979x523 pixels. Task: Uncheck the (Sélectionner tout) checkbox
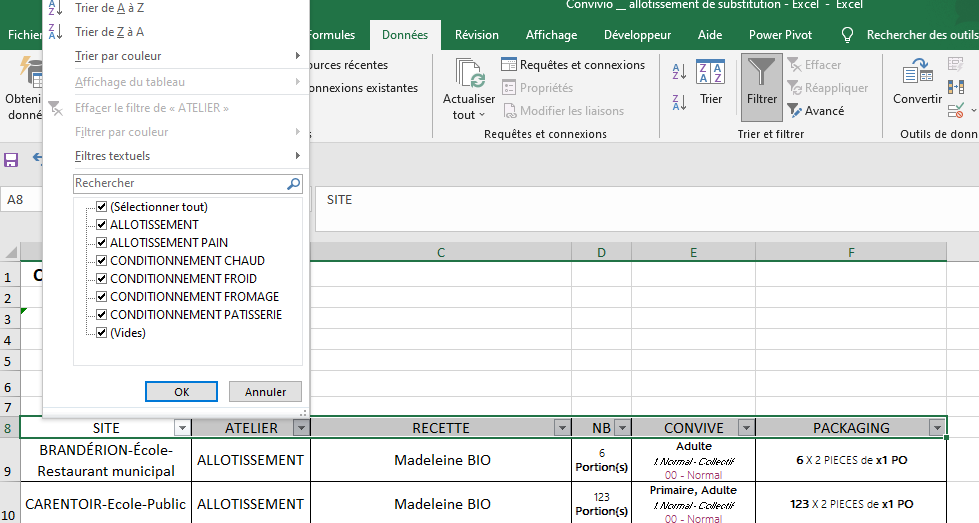(101, 207)
